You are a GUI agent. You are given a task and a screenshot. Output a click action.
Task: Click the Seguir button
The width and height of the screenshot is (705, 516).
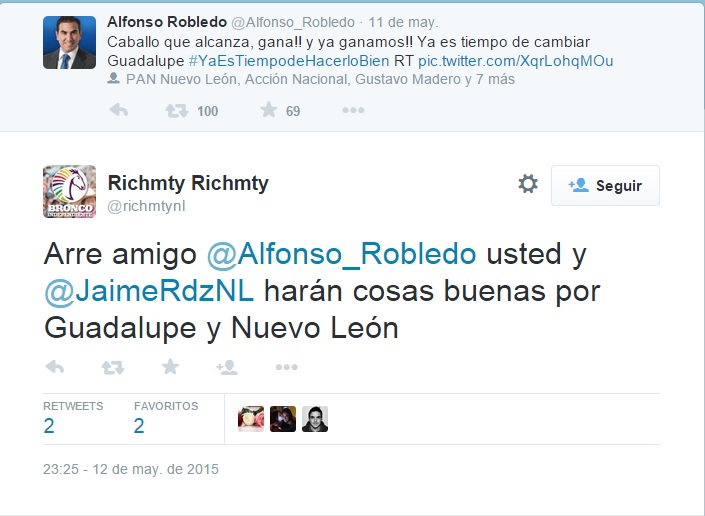[x=605, y=185]
